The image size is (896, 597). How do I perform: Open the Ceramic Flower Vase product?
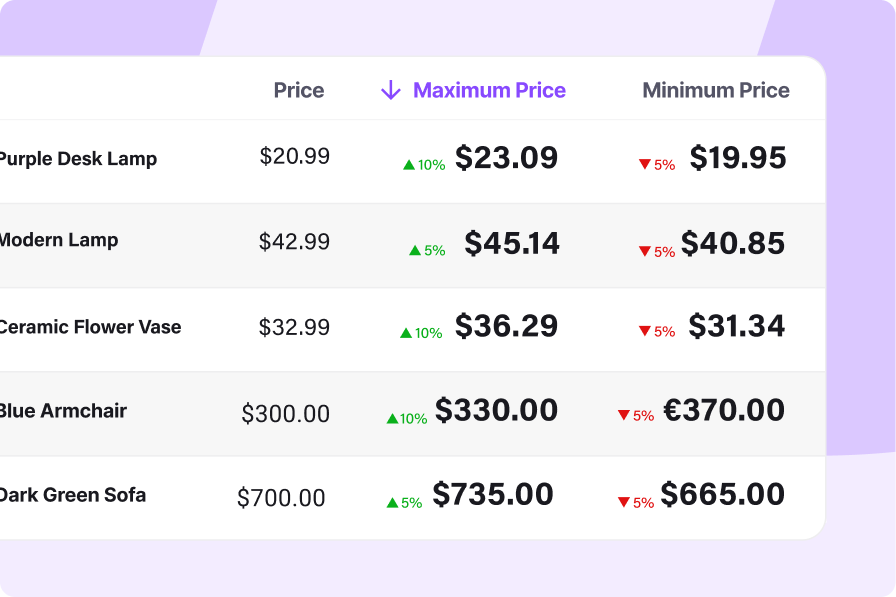tap(90, 327)
